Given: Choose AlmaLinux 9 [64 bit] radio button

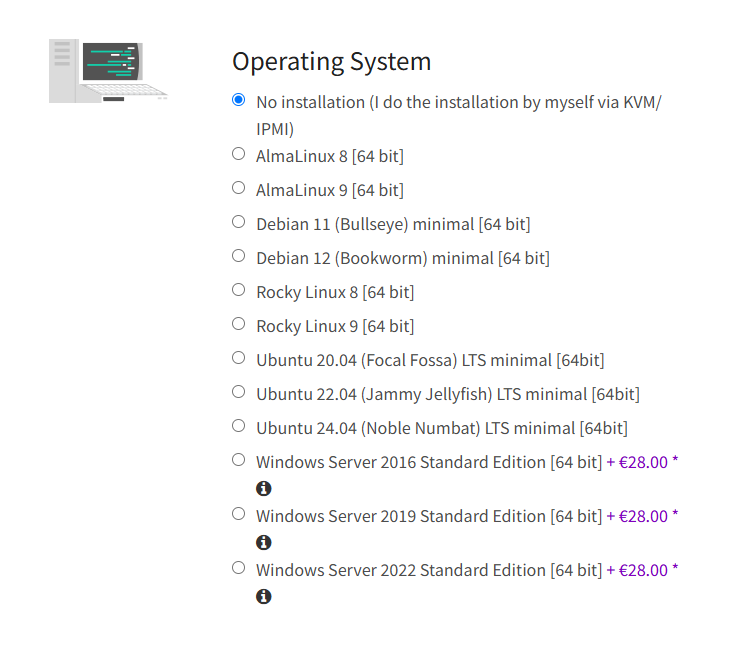Looking at the screenshot, I should click(x=238, y=188).
